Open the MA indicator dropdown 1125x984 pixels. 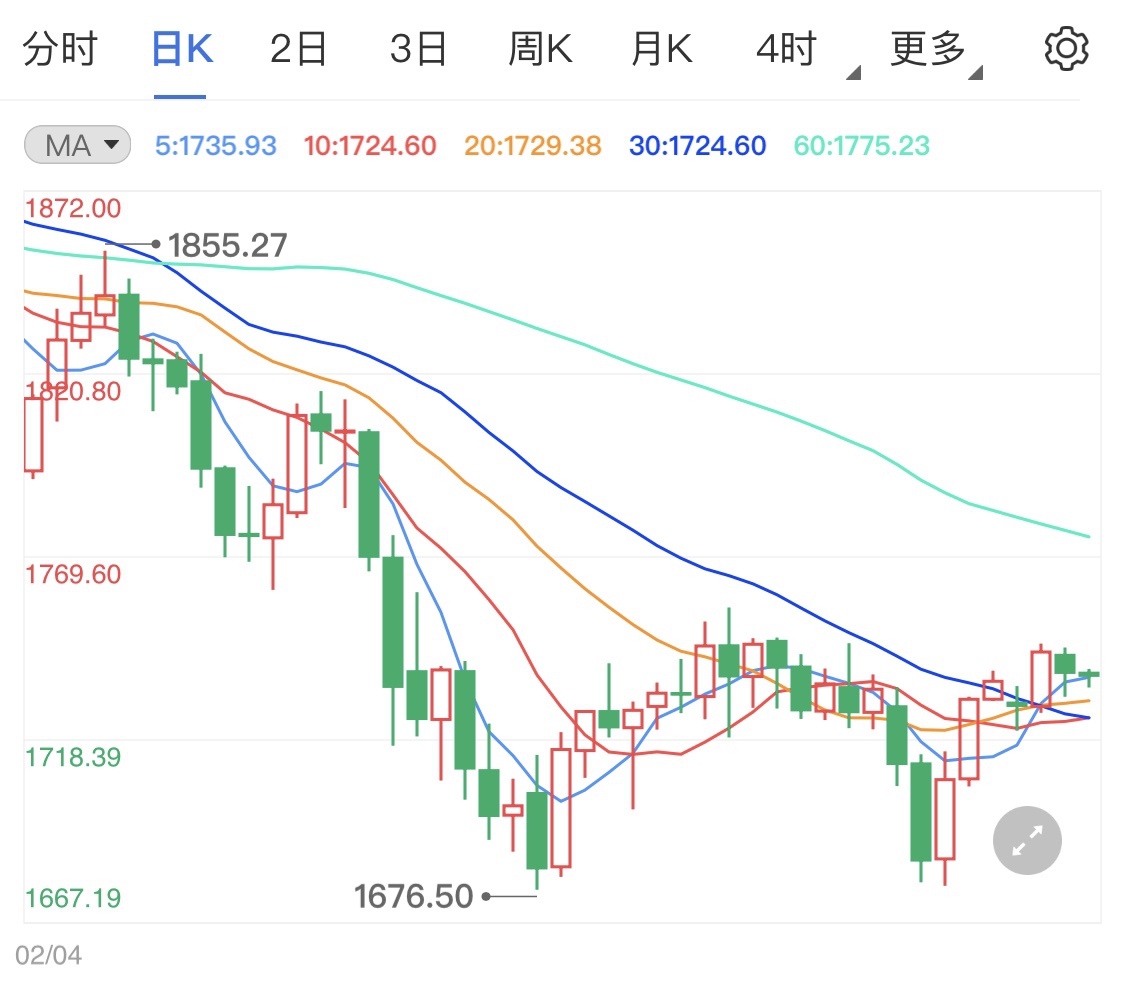click(77, 145)
